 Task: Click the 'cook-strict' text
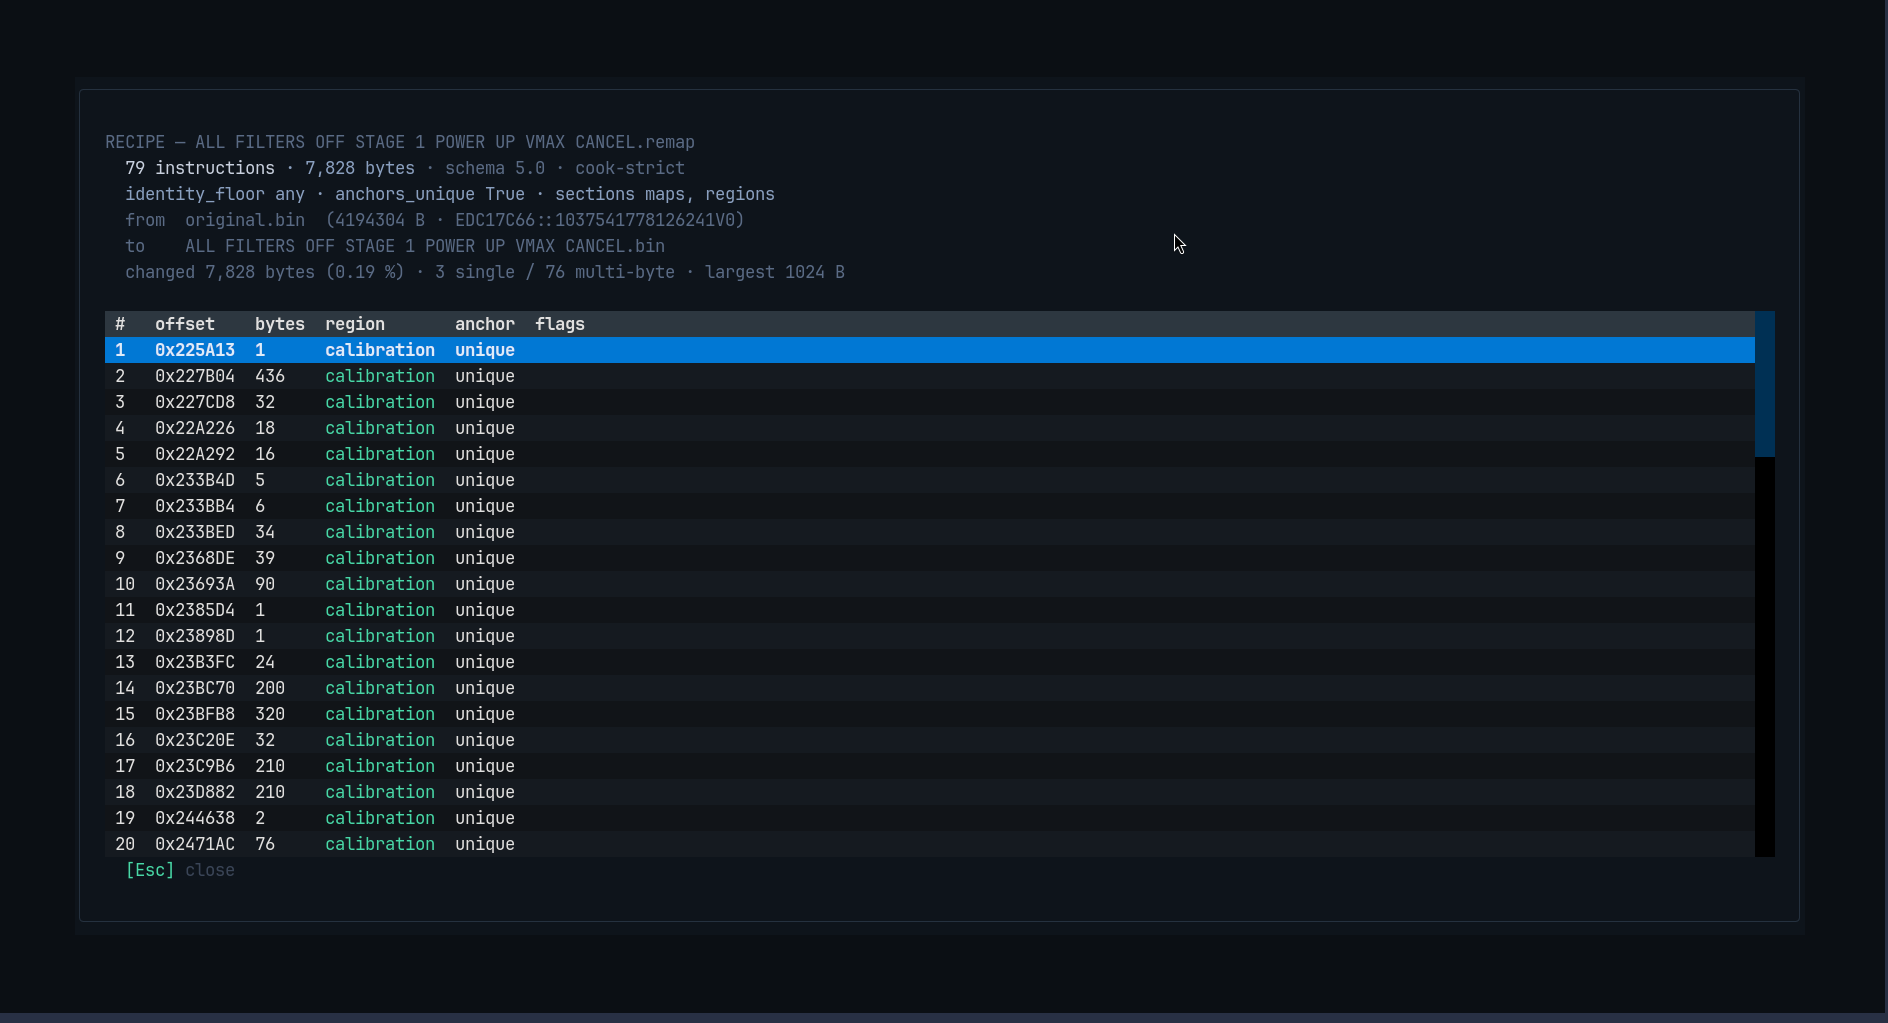(x=630, y=168)
